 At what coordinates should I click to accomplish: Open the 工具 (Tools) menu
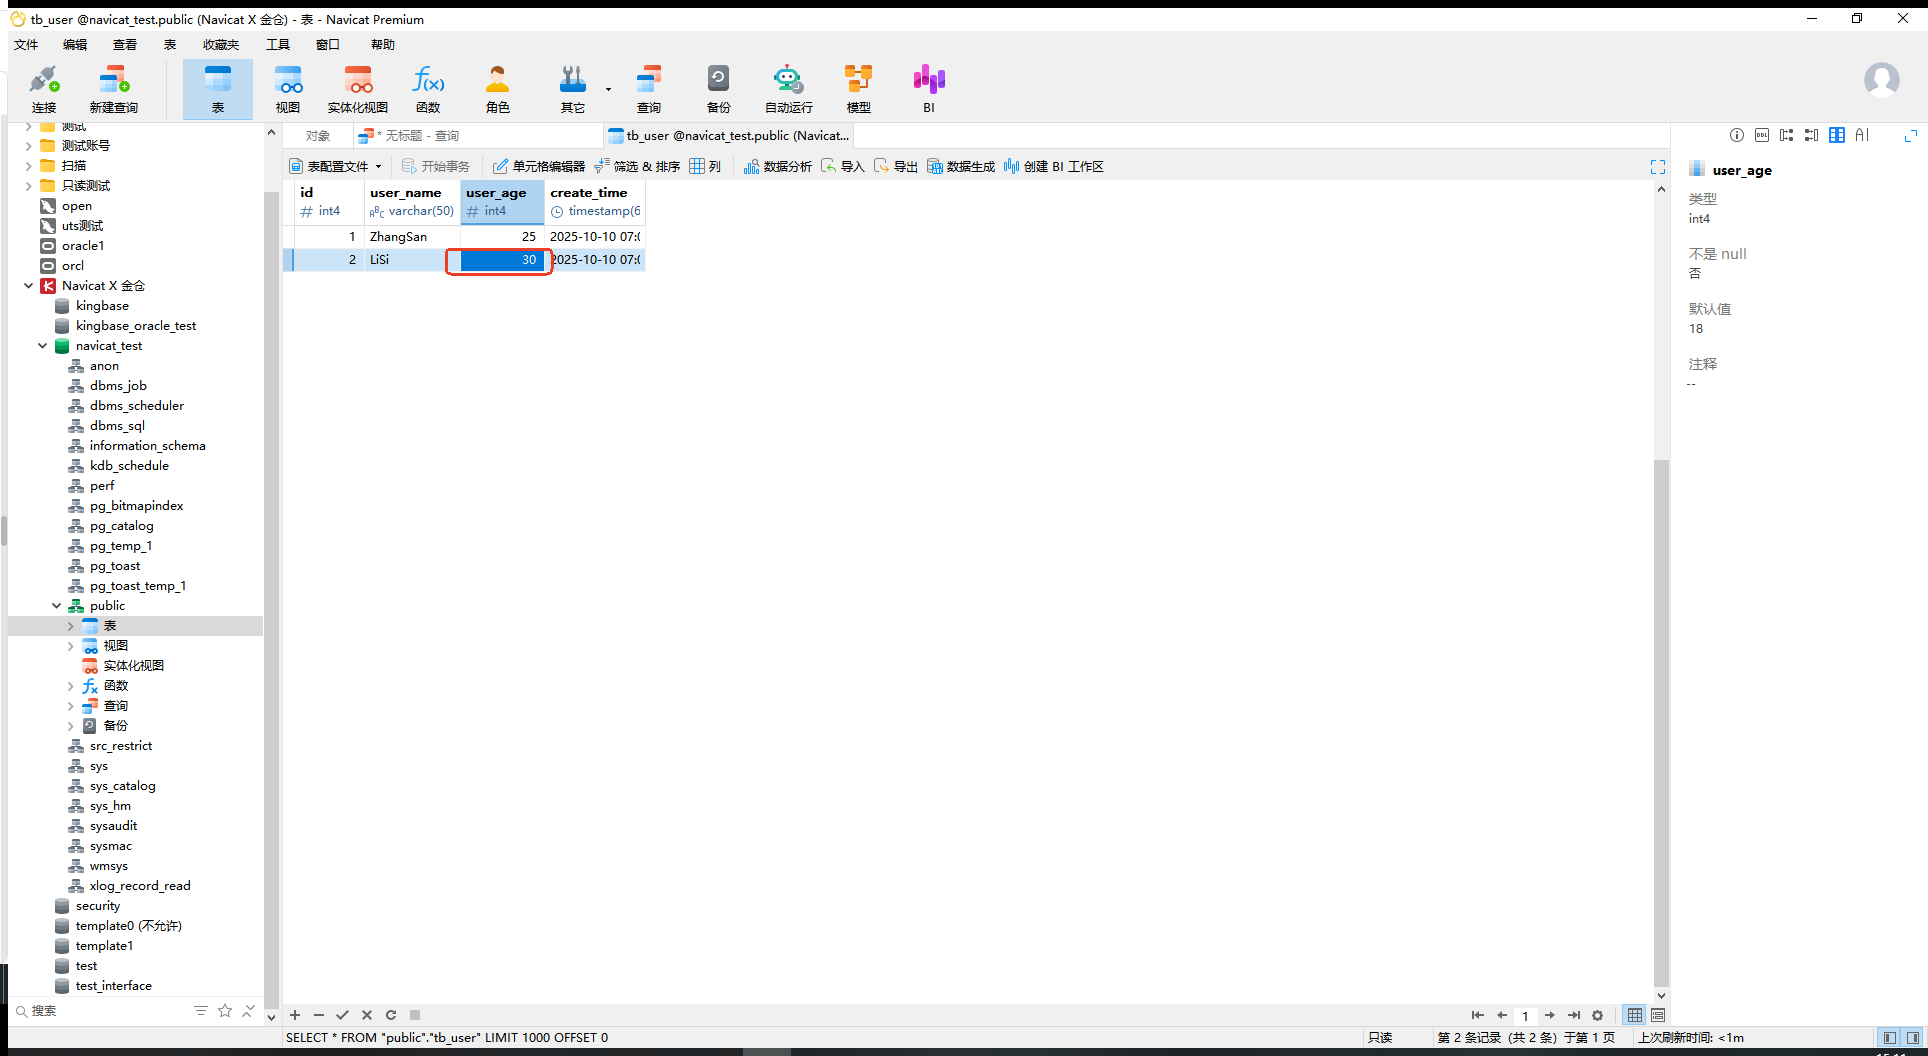pyautogui.click(x=278, y=45)
